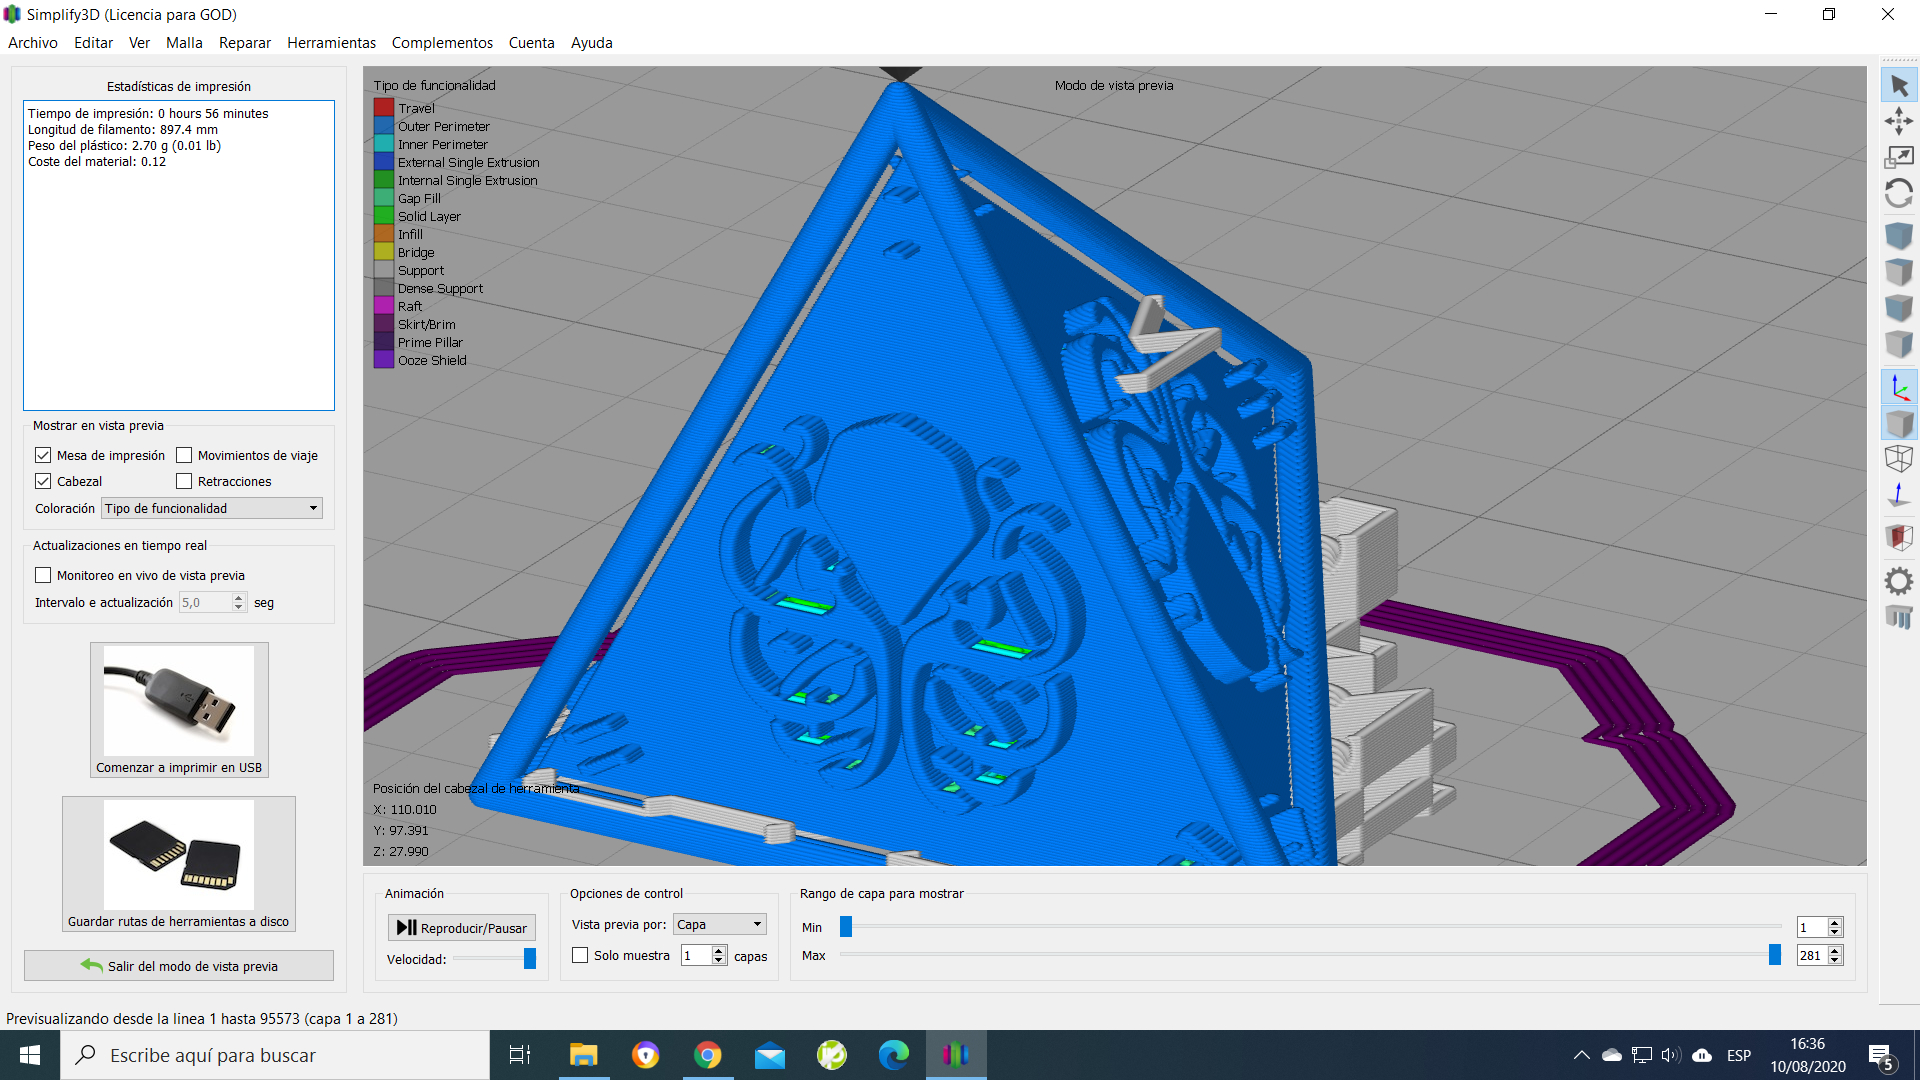Toggle Mesa de impresión checkbox
This screenshot has height=1080, width=1920.
coord(43,456)
